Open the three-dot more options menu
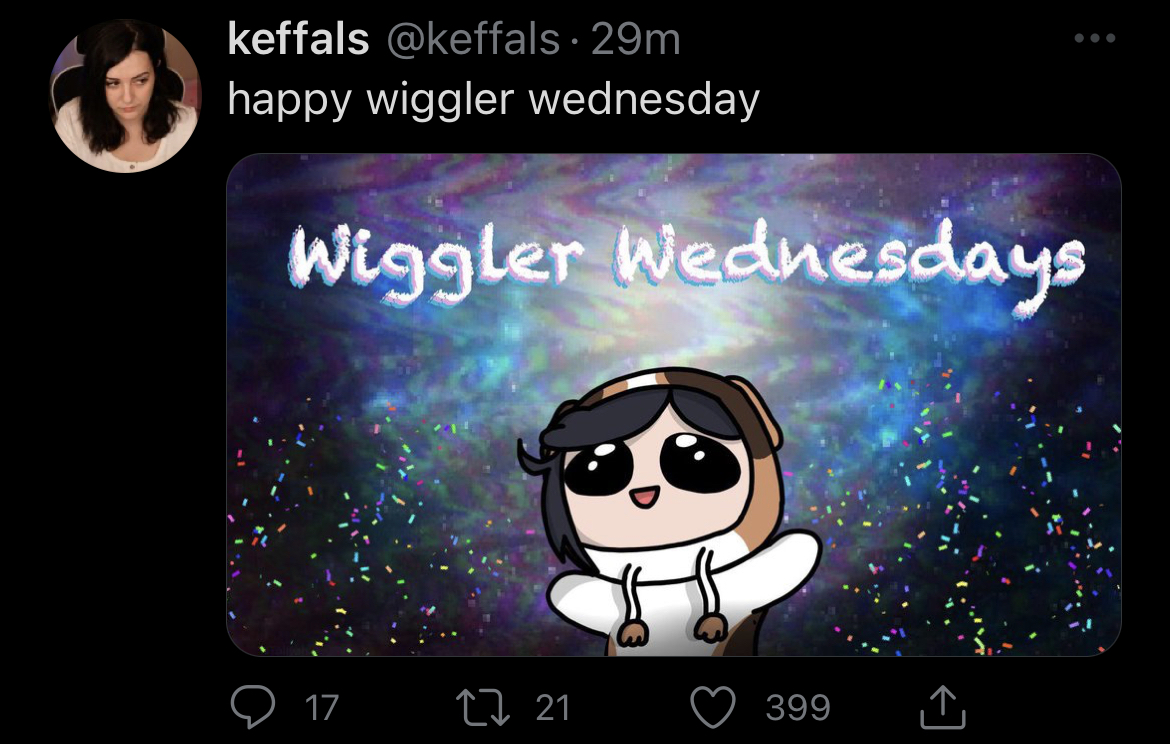This screenshot has width=1170, height=744. [x=1095, y=38]
